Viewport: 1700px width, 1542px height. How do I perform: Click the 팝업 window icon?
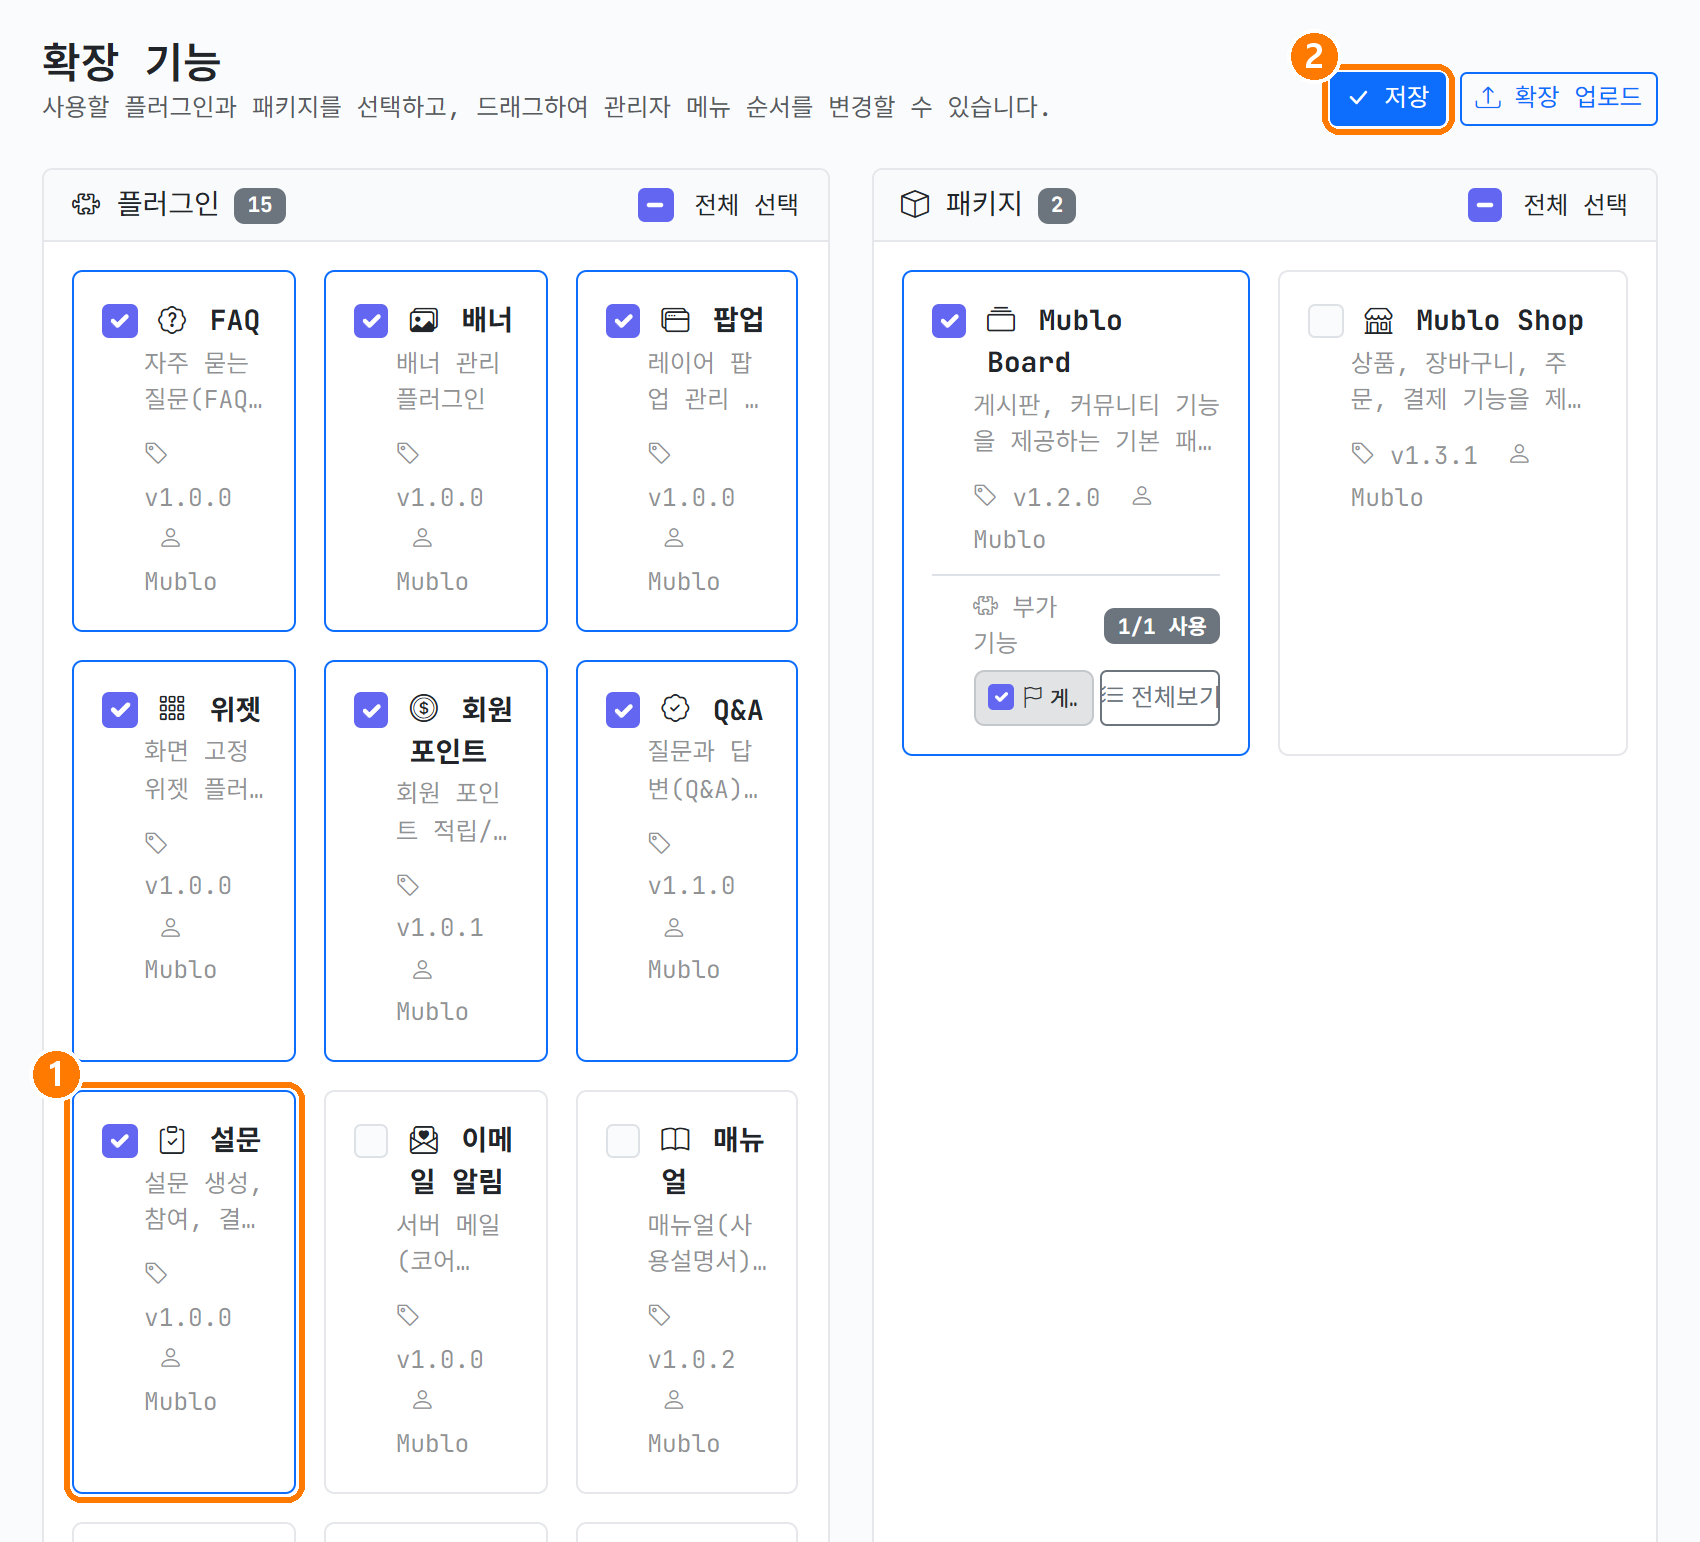pos(676,320)
